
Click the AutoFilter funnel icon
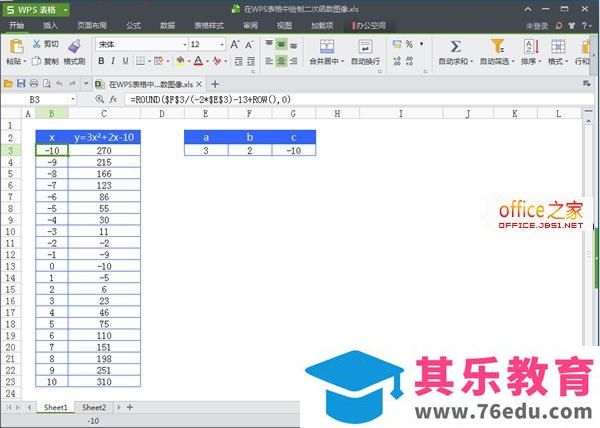(x=497, y=46)
